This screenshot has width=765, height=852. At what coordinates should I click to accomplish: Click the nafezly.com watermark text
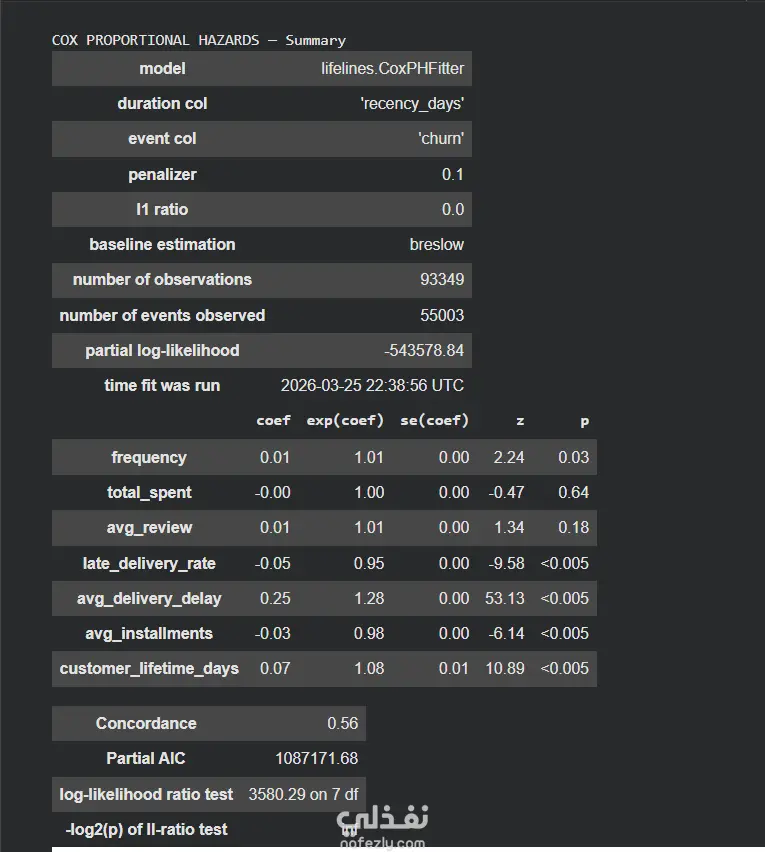coord(382,843)
